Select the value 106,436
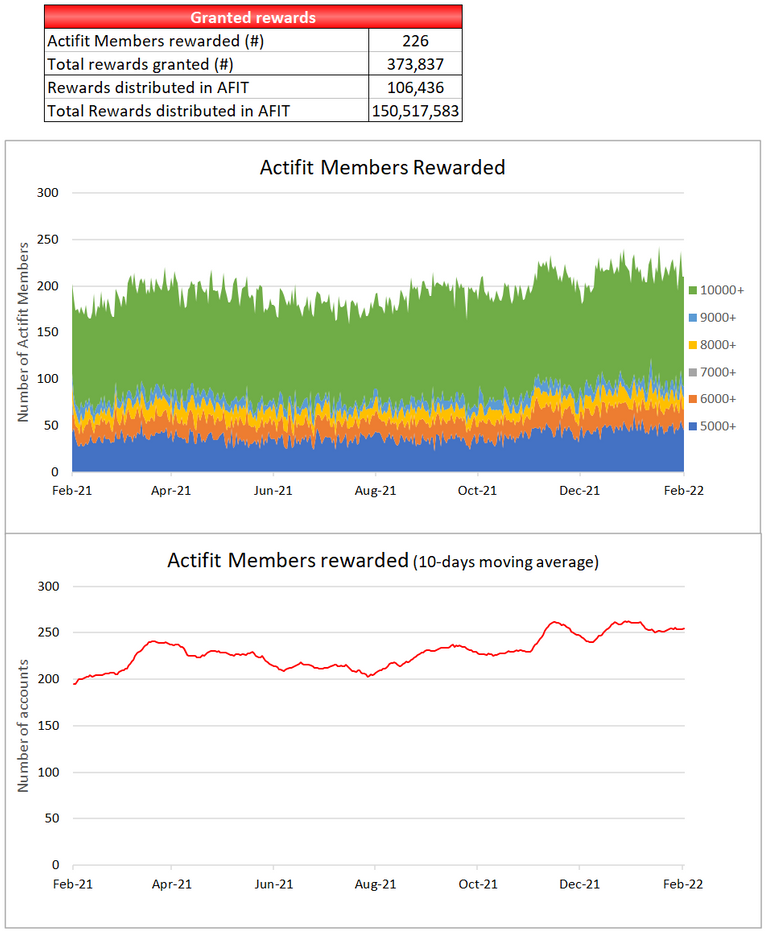This screenshot has height=939, width=768. pyautogui.click(x=415, y=87)
